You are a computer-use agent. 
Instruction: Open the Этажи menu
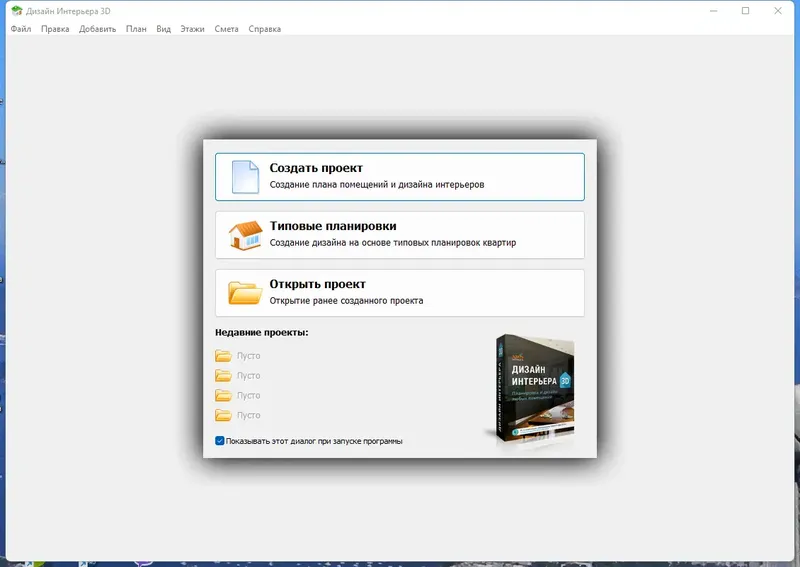[x=192, y=29]
